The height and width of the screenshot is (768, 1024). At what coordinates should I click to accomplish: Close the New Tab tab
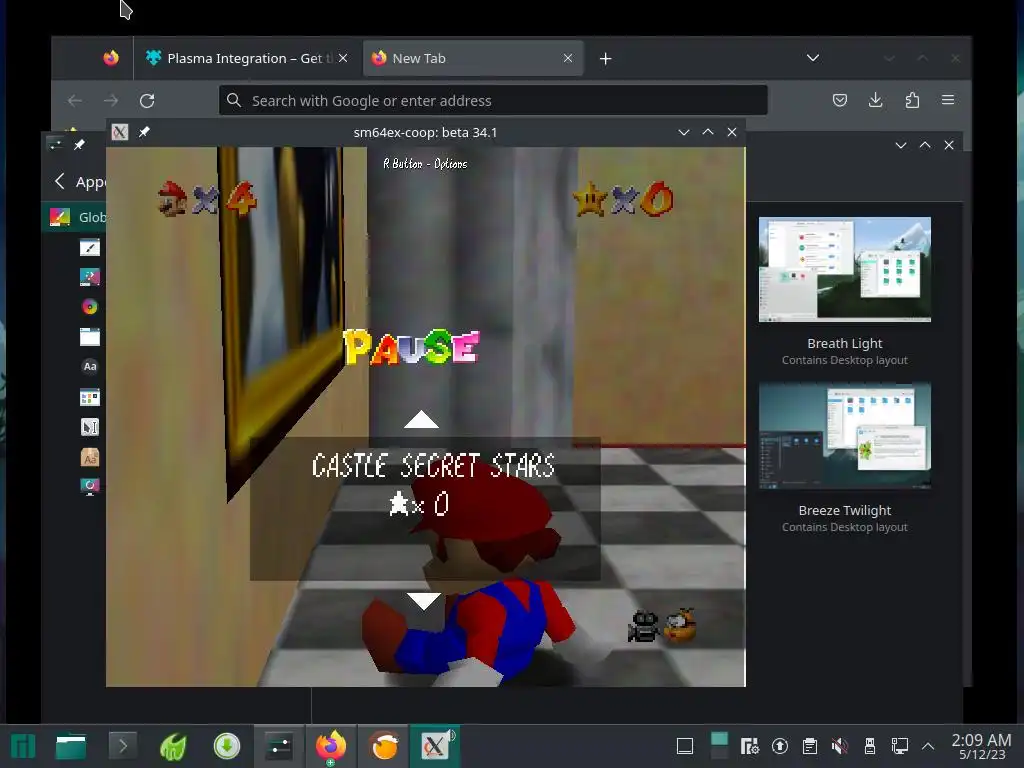coord(568,58)
